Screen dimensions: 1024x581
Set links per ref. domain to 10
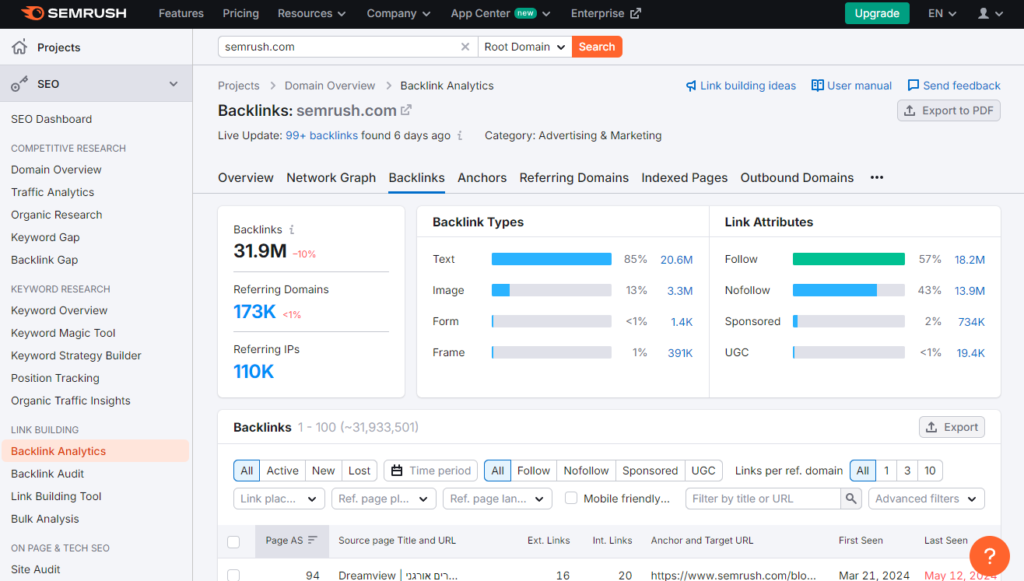click(x=930, y=471)
